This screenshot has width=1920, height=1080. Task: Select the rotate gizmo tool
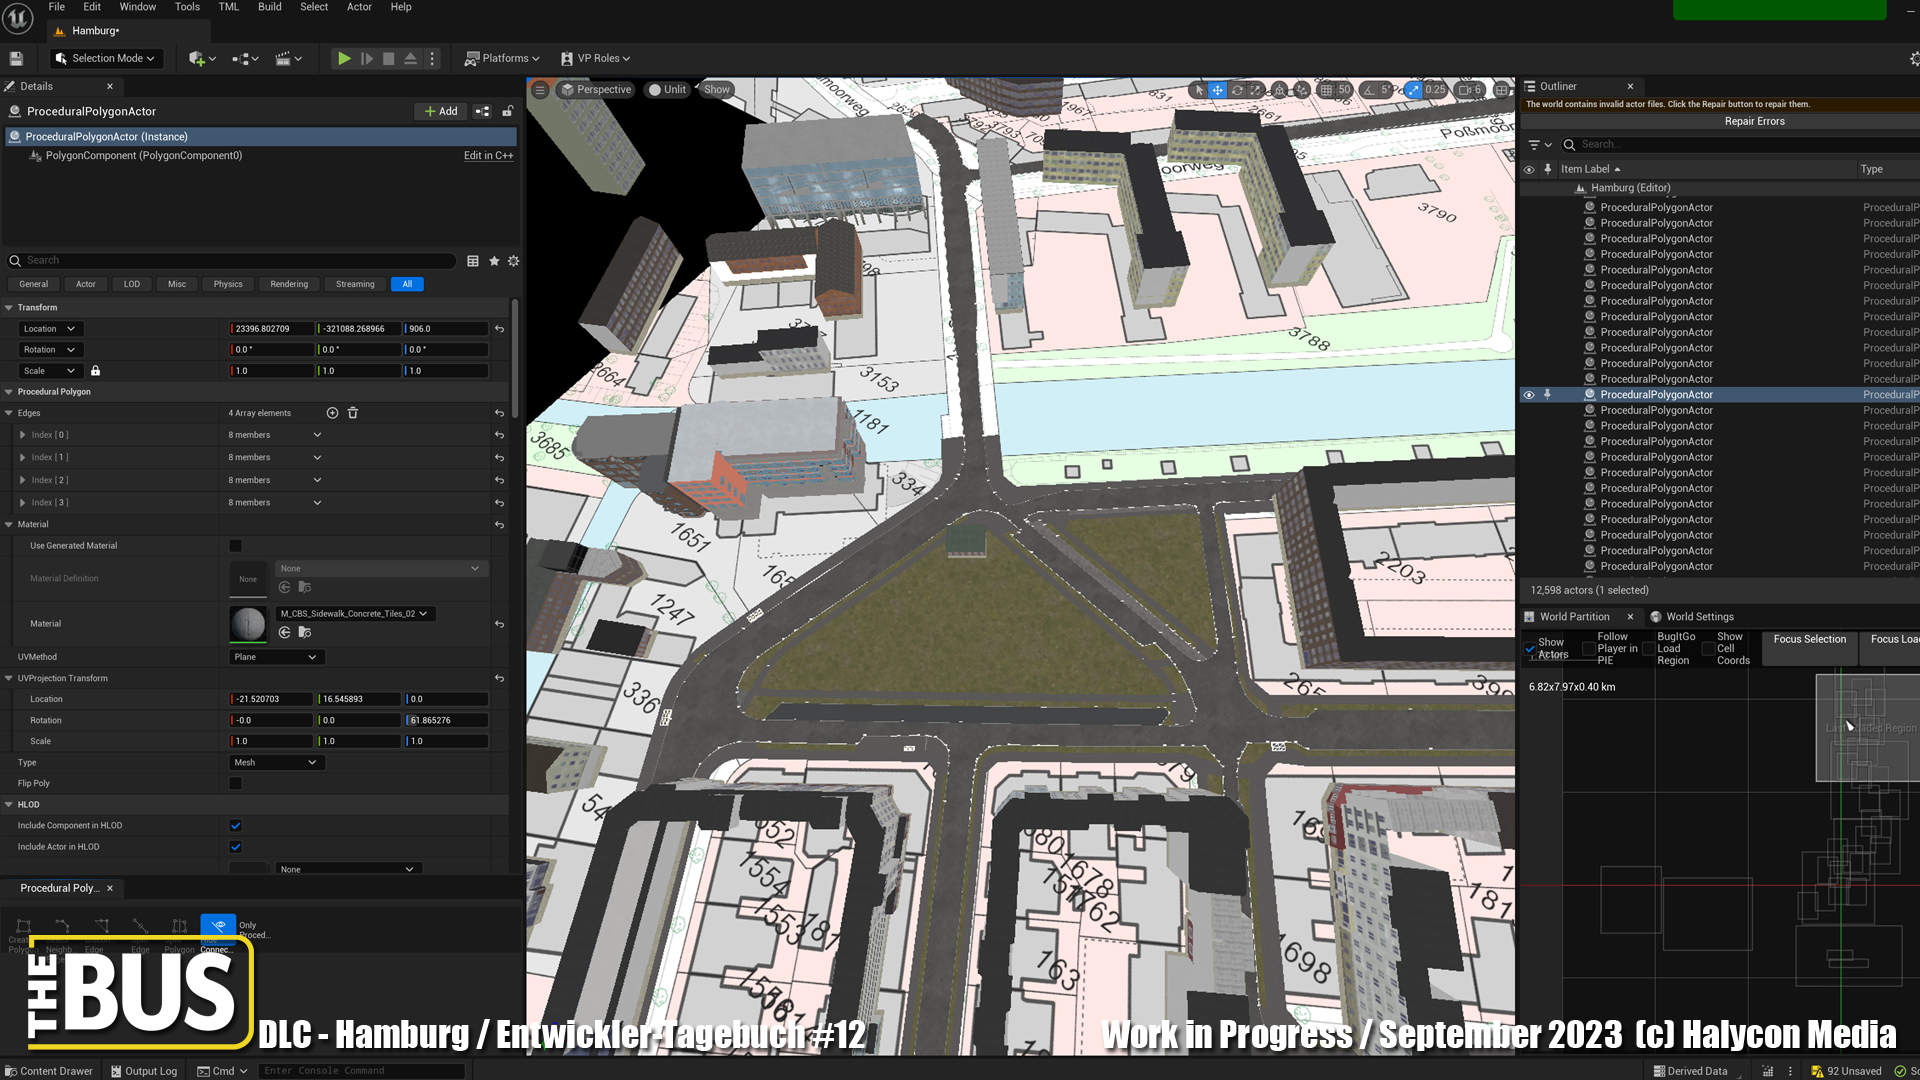(1237, 90)
